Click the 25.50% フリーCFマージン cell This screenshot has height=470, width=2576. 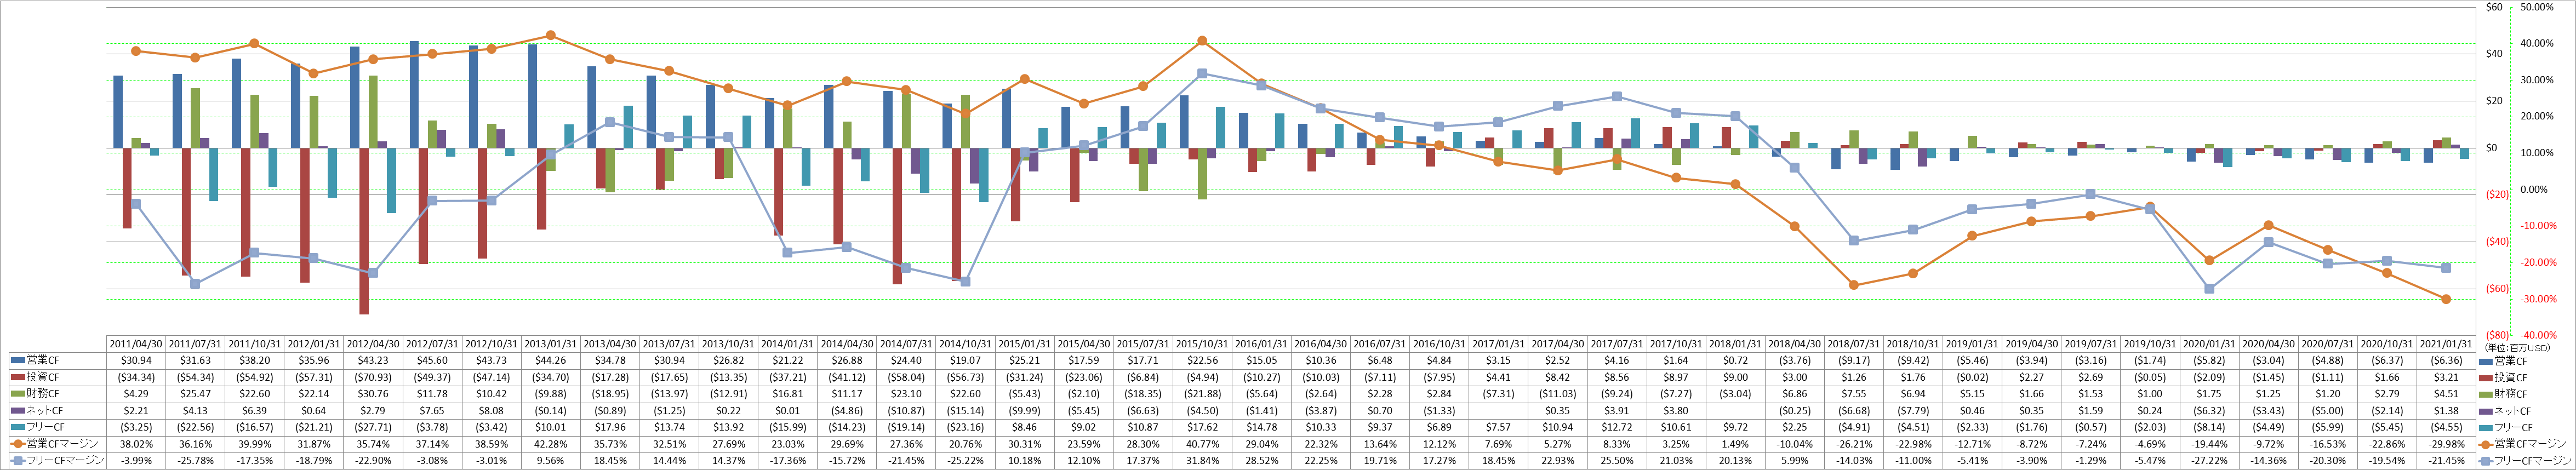tap(1617, 461)
